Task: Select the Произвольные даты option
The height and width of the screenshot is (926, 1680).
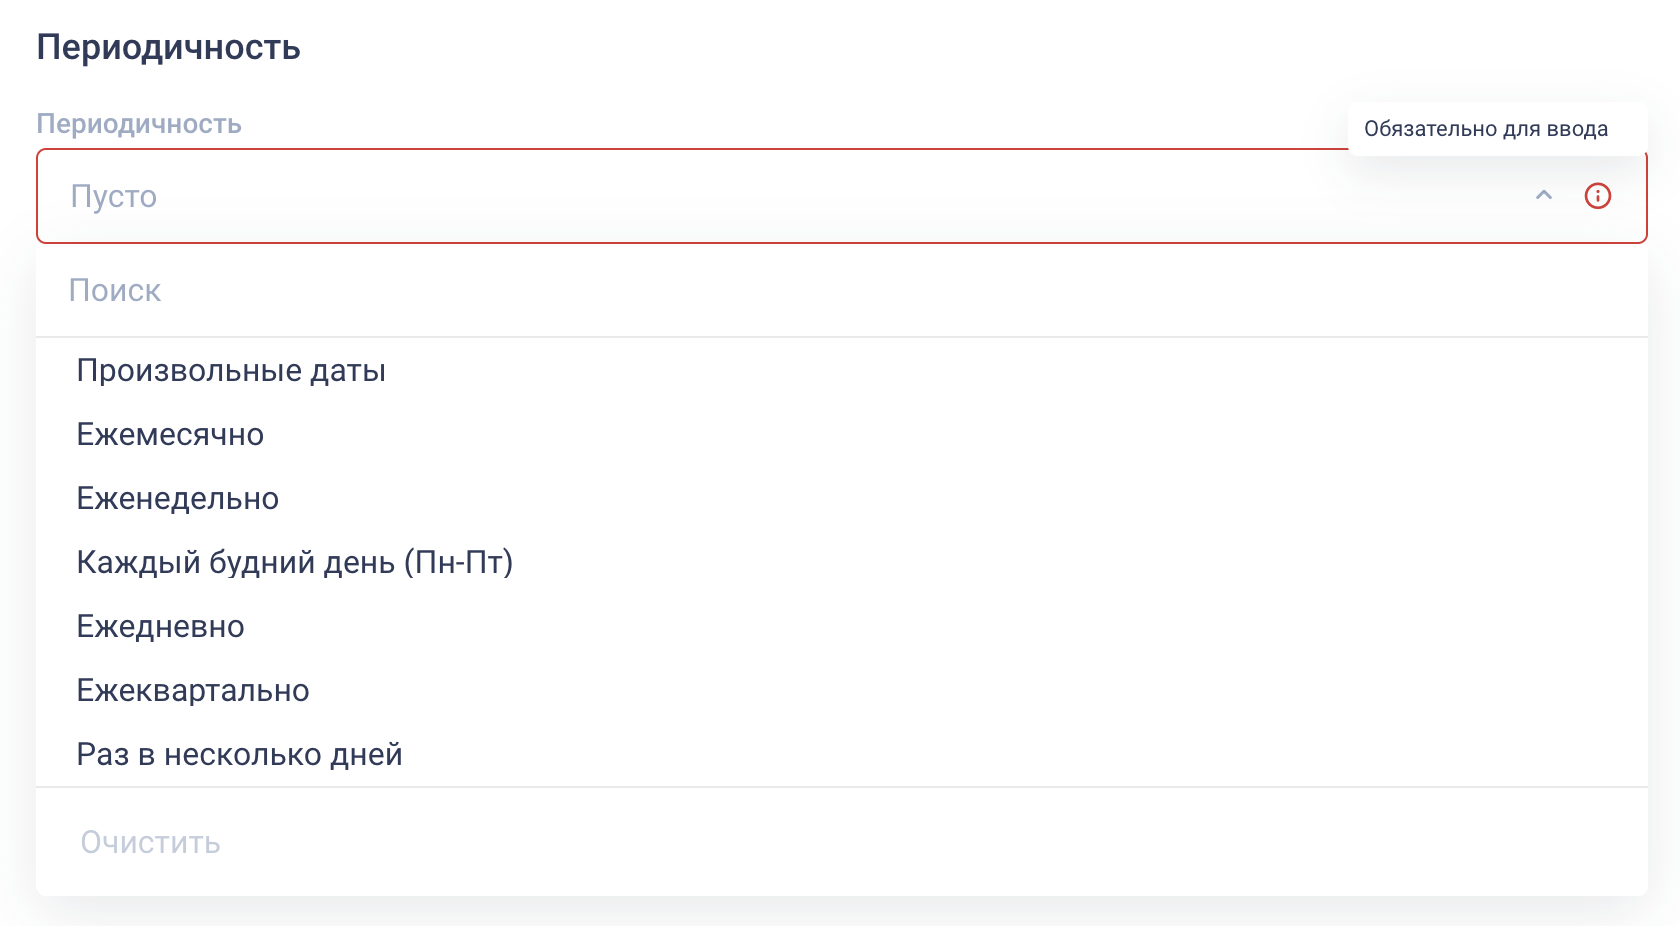Action: pos(231,371)
